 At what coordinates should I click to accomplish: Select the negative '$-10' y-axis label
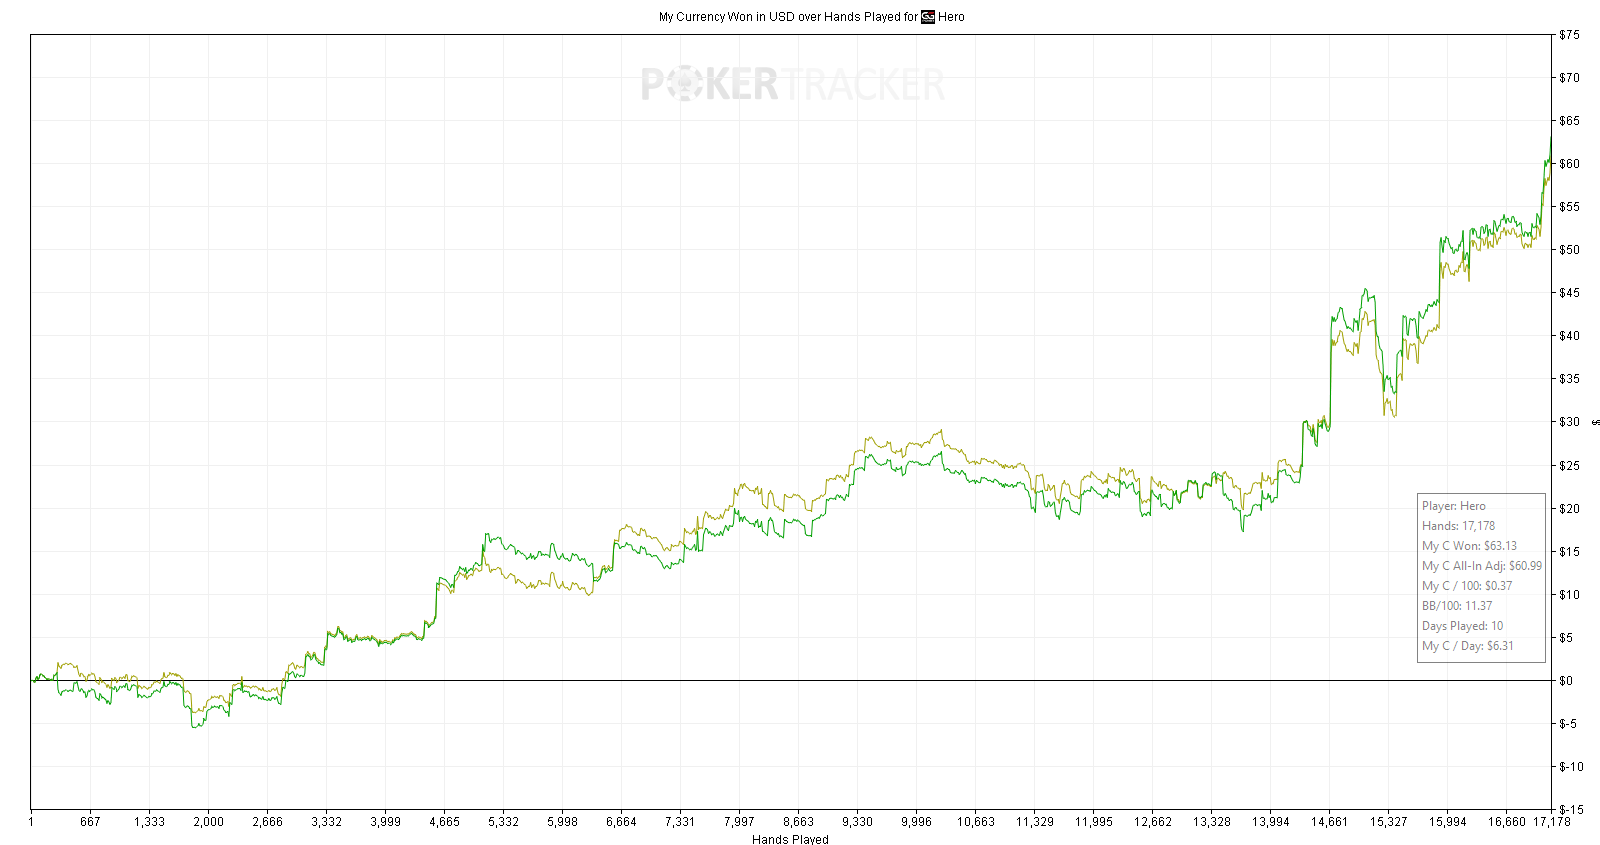1571,767
